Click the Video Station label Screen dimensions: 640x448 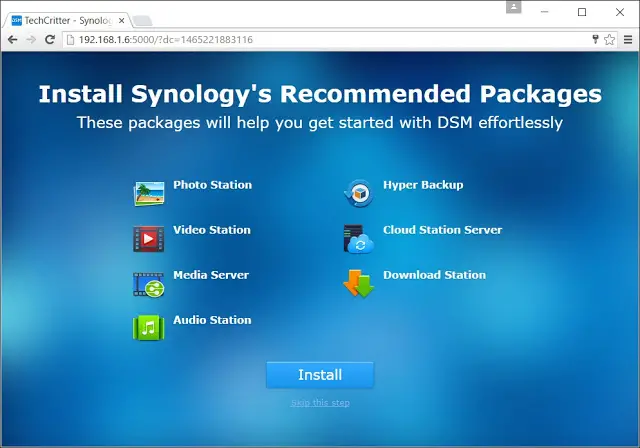(x=212, y=230)
